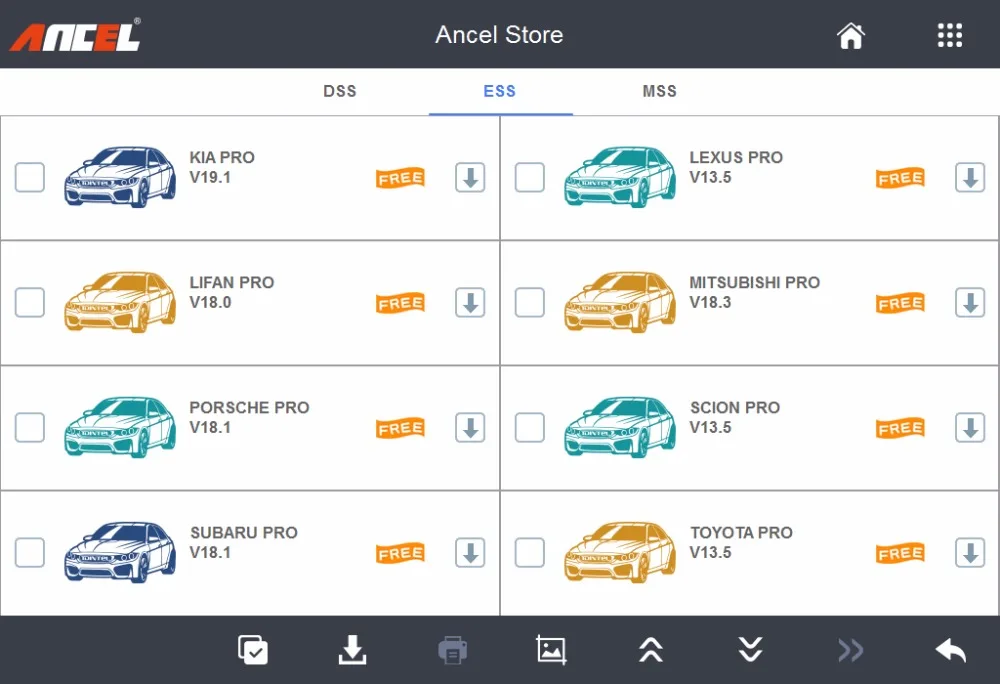Tick the SUBARU PRO checkbox
The image size is (1000, 684).
pyautogui.click(x=29, y=552)
